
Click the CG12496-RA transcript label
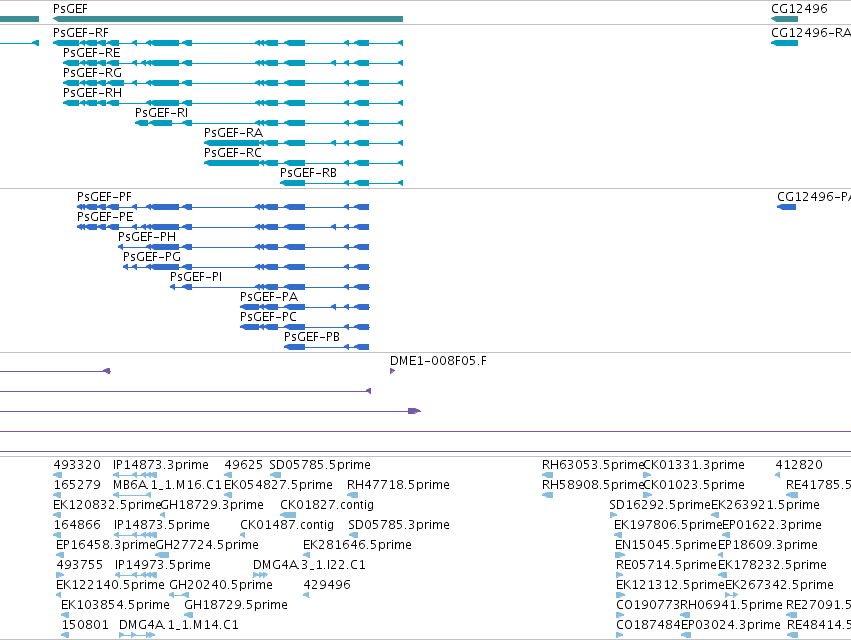811,33
